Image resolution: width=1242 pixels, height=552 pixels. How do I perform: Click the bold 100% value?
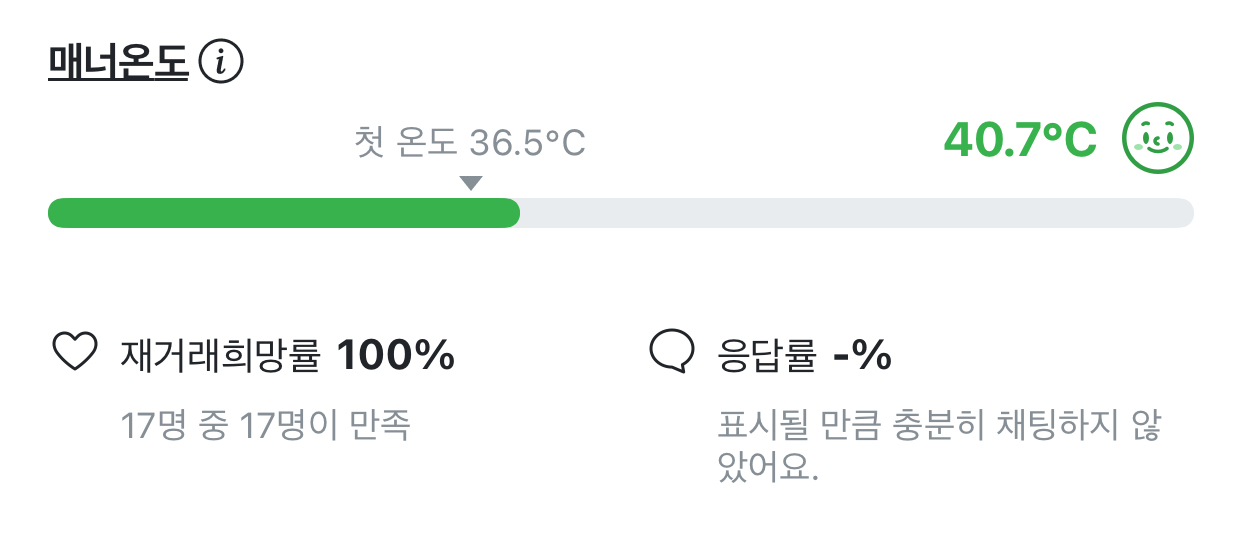(x=396, y=354)
